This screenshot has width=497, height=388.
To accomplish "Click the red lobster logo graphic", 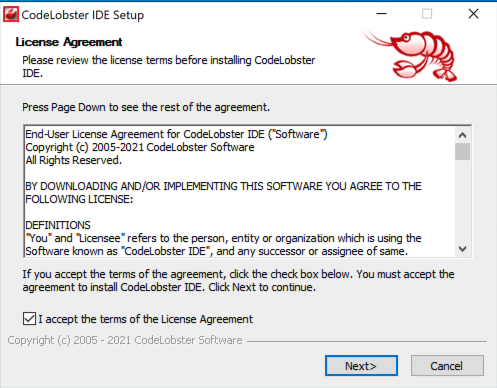I will point(411,55).
